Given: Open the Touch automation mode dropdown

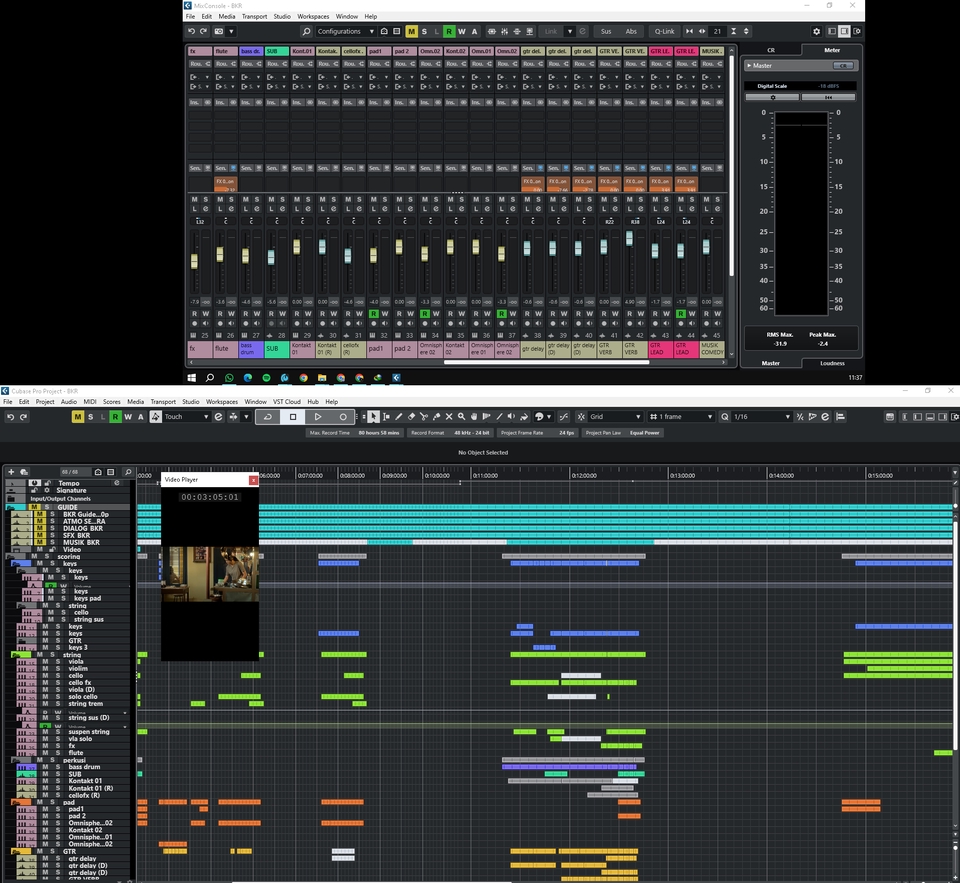Looking at the screenshot, I should coord(186,417).
